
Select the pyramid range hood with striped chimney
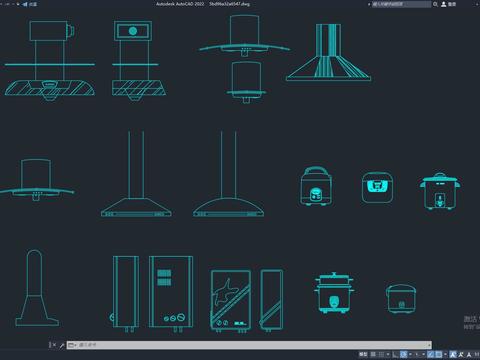click(x=328, y=52)
